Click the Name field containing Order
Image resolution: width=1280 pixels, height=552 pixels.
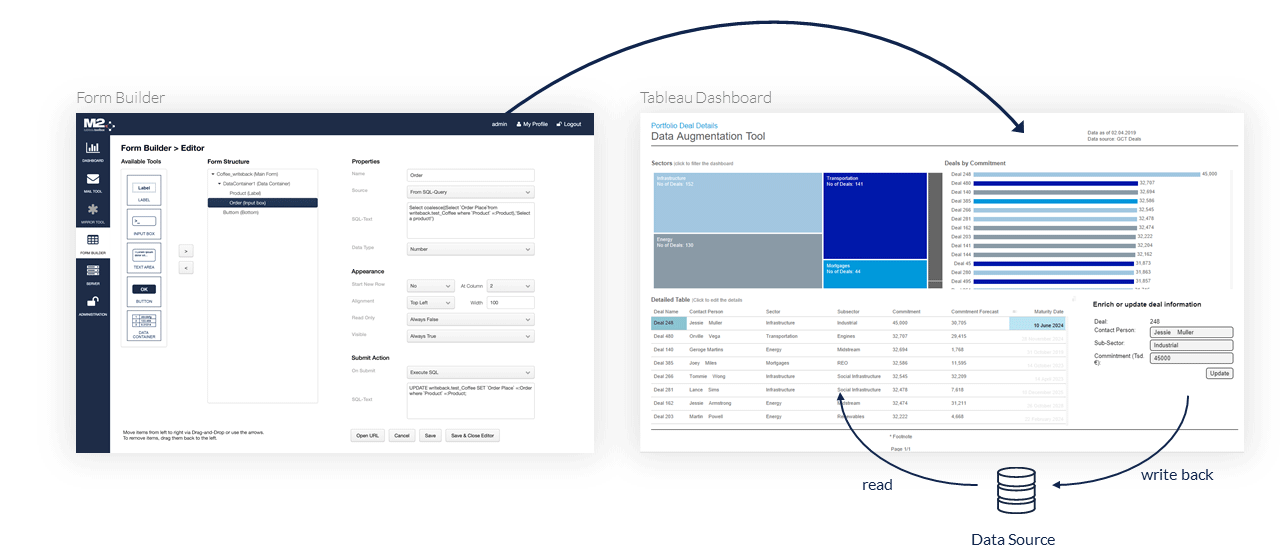(471, 175)
